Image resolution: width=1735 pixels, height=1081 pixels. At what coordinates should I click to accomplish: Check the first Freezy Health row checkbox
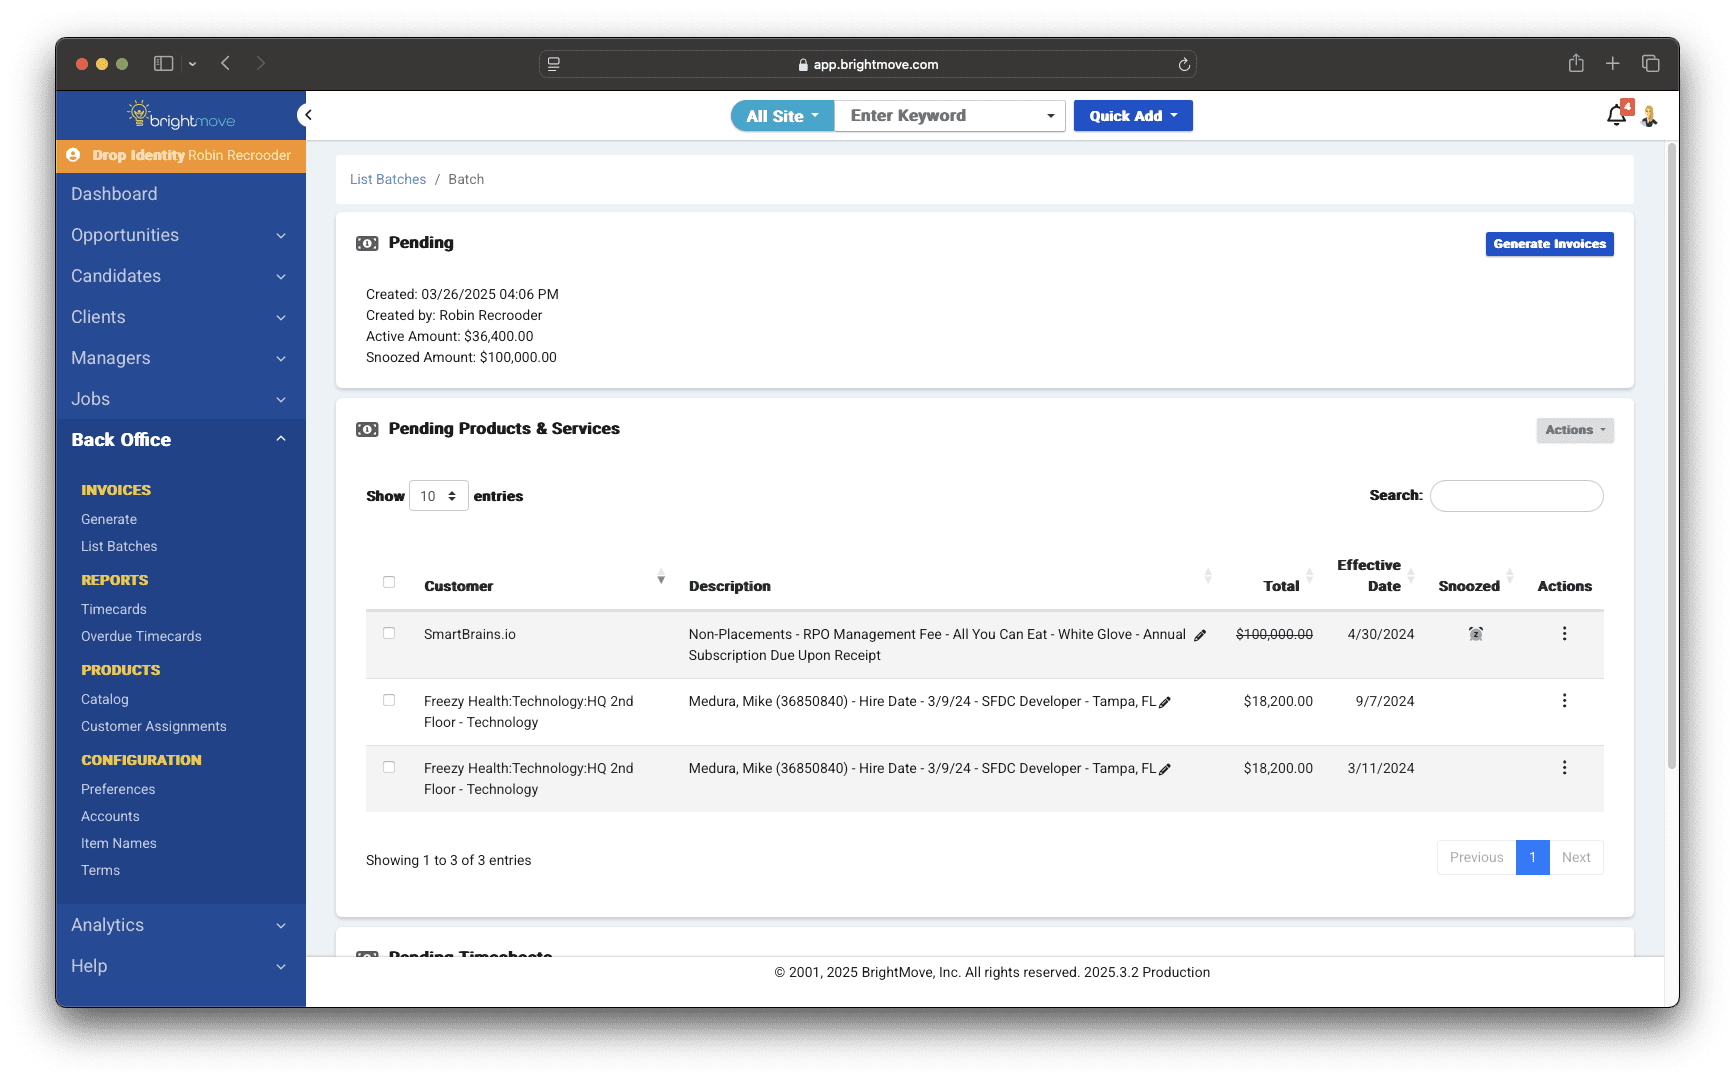tap(389, 700)
